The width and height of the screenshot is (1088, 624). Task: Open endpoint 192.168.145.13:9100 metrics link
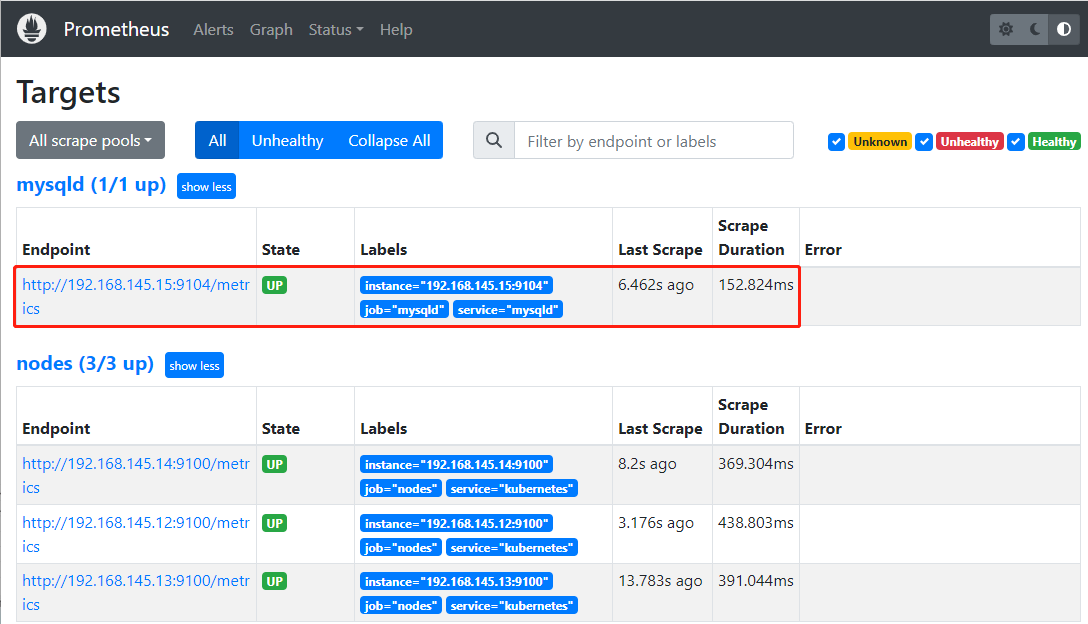pos(136,593)
